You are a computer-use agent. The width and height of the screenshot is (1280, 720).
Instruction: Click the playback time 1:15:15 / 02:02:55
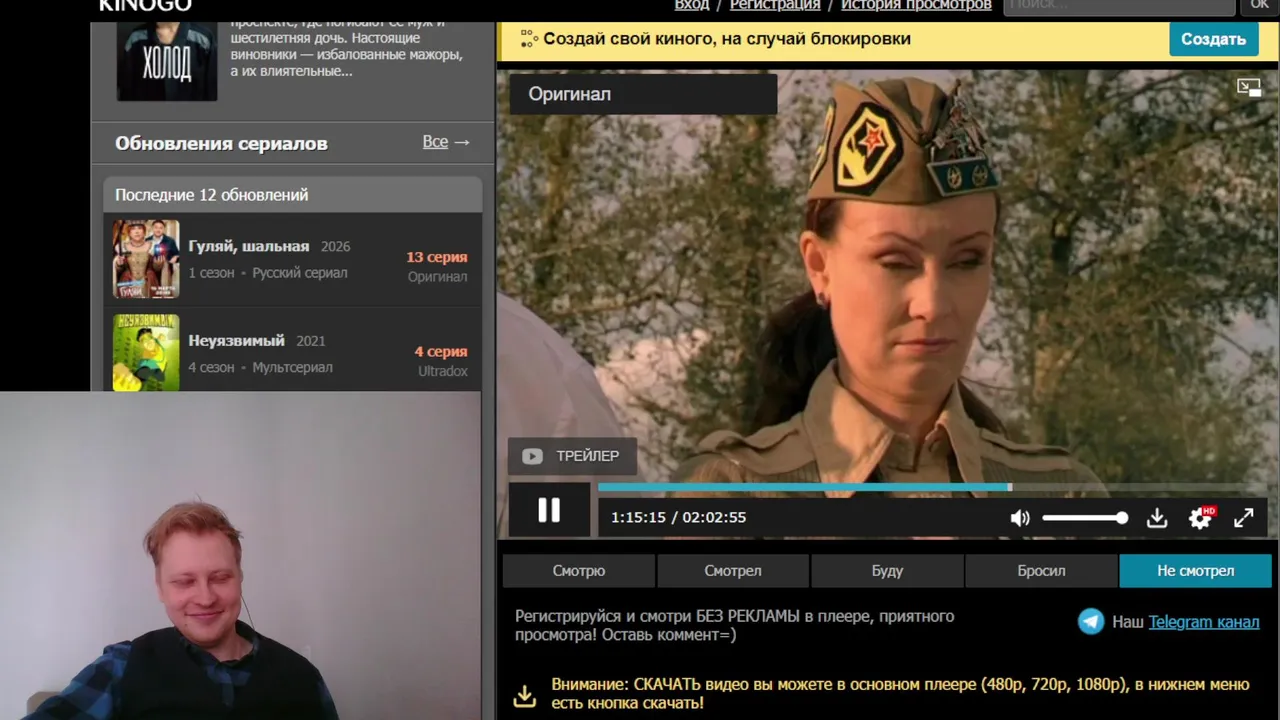click(679, 517)
